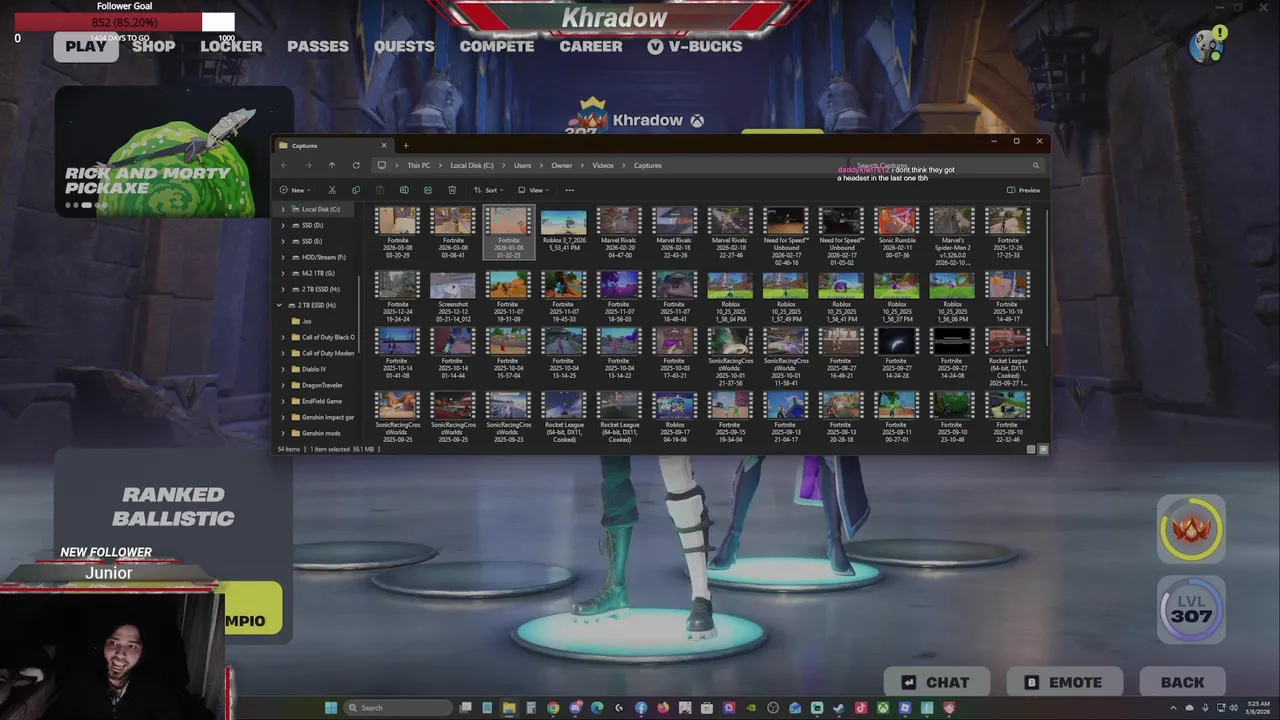Select the Sonic Rumble 2026-02-11 video
The height and width of the screenshot is (720, 1280).
[x=897, y=233]
